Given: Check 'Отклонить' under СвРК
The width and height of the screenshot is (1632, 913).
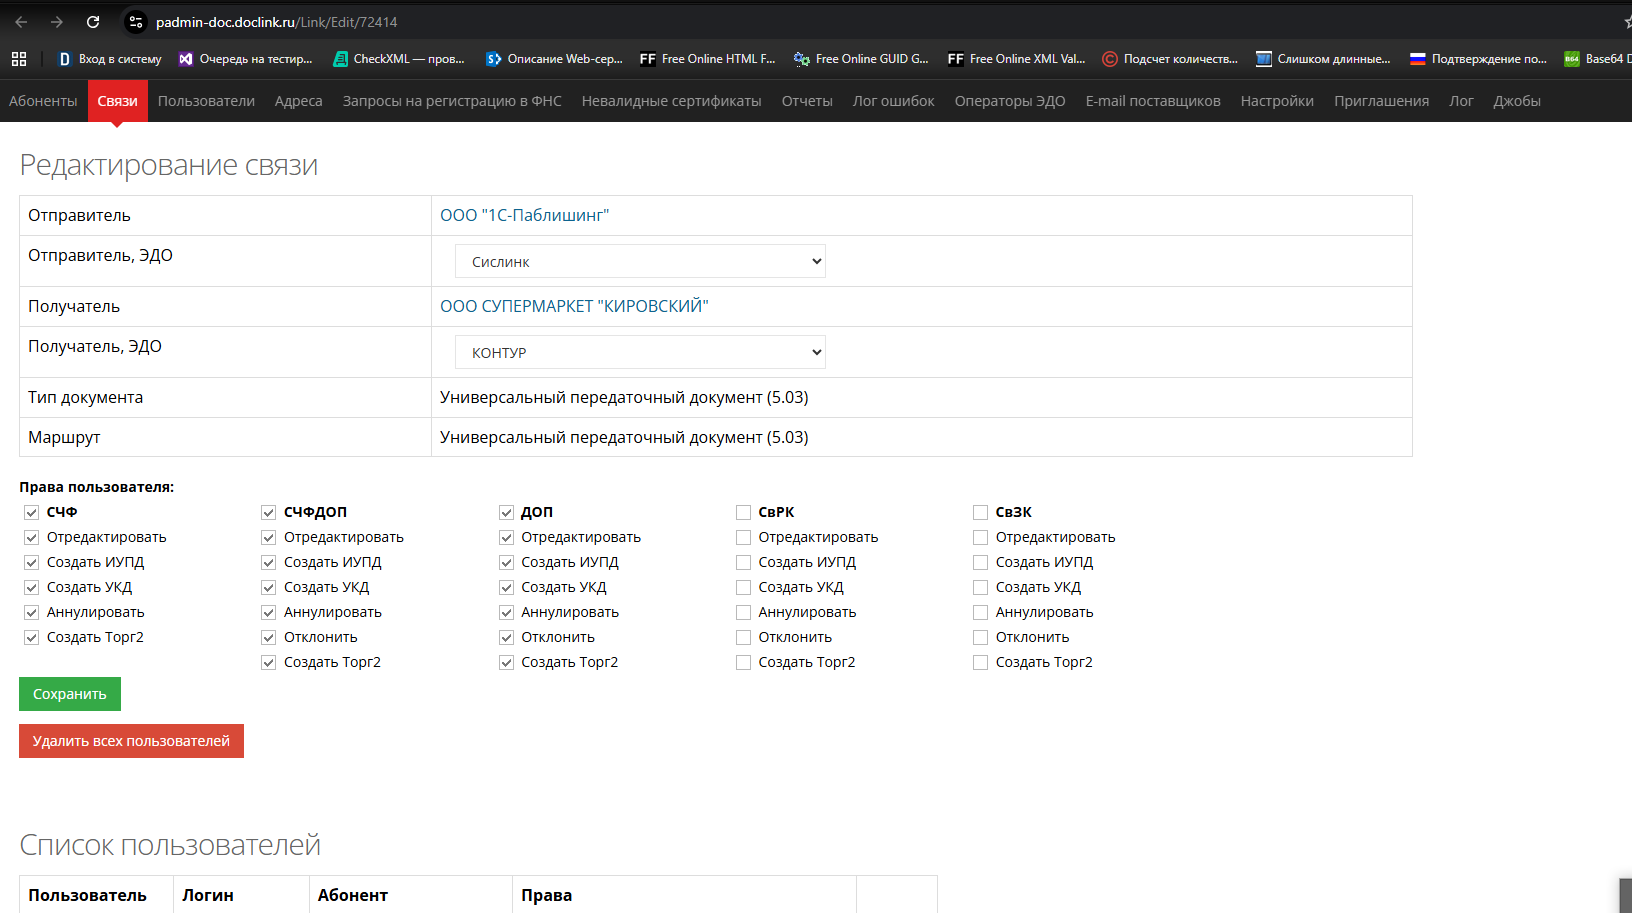Looking at the screenshot, I should click(x=743, y=638).
